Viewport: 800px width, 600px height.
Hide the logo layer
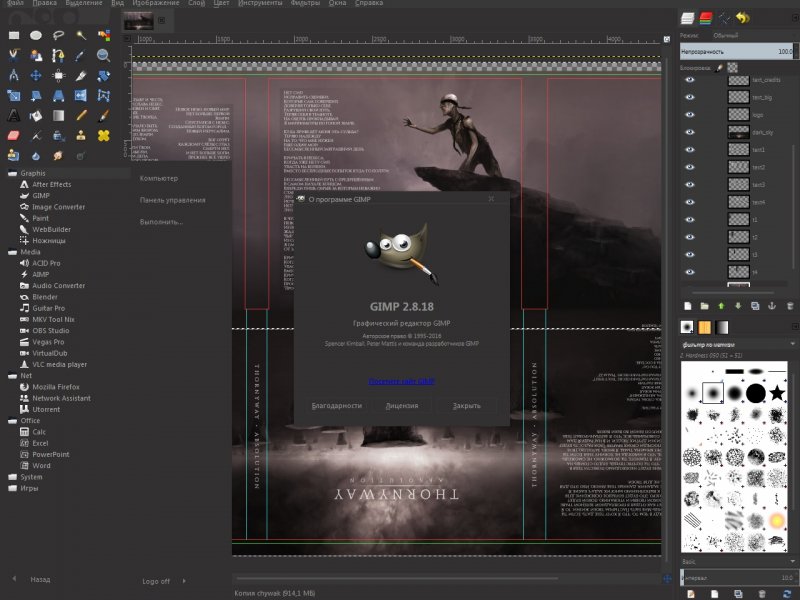coord(690,114)
